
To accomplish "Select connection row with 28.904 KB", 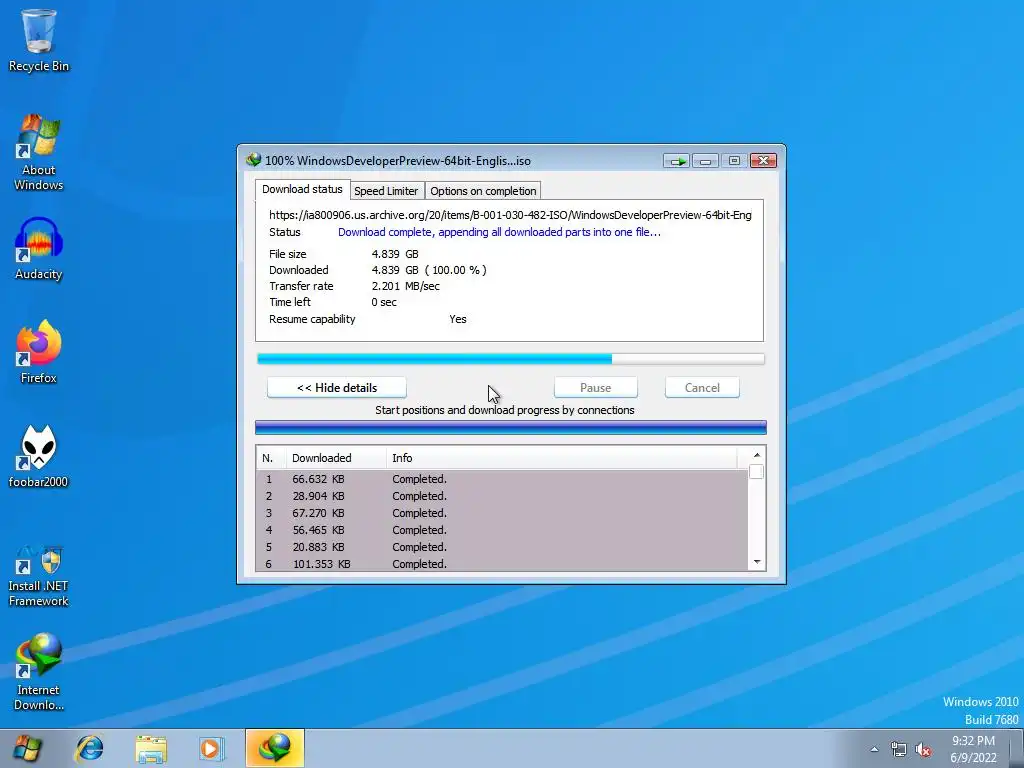I will [502, 496].
